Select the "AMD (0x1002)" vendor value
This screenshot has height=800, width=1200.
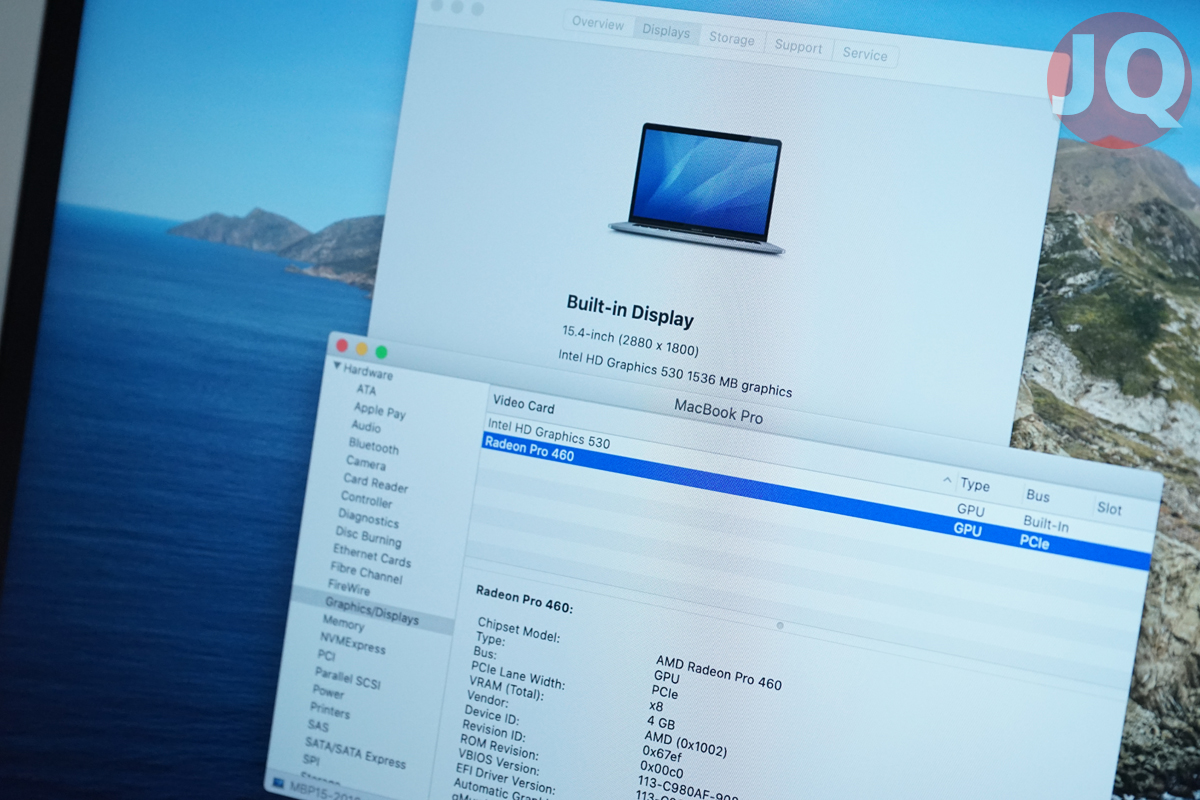tap(686, 743)
